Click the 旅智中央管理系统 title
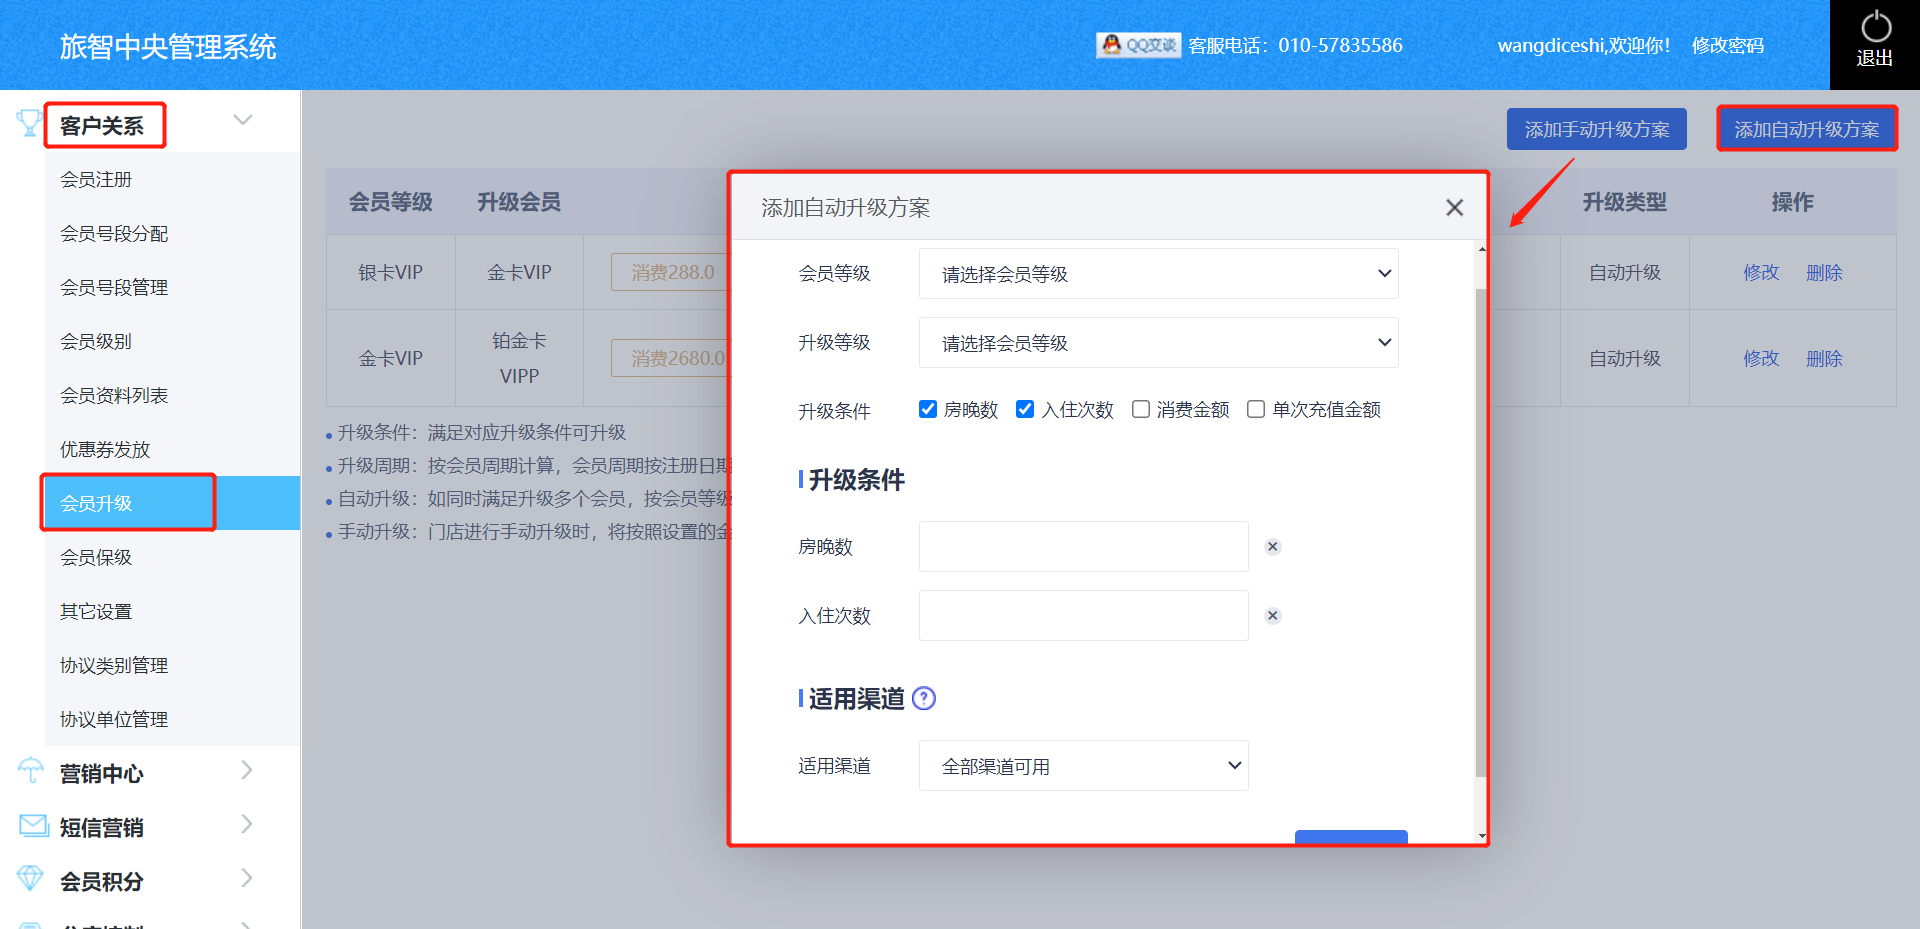Image resolution: width=1920 pixels, height=929 pixels. (168, 47)
